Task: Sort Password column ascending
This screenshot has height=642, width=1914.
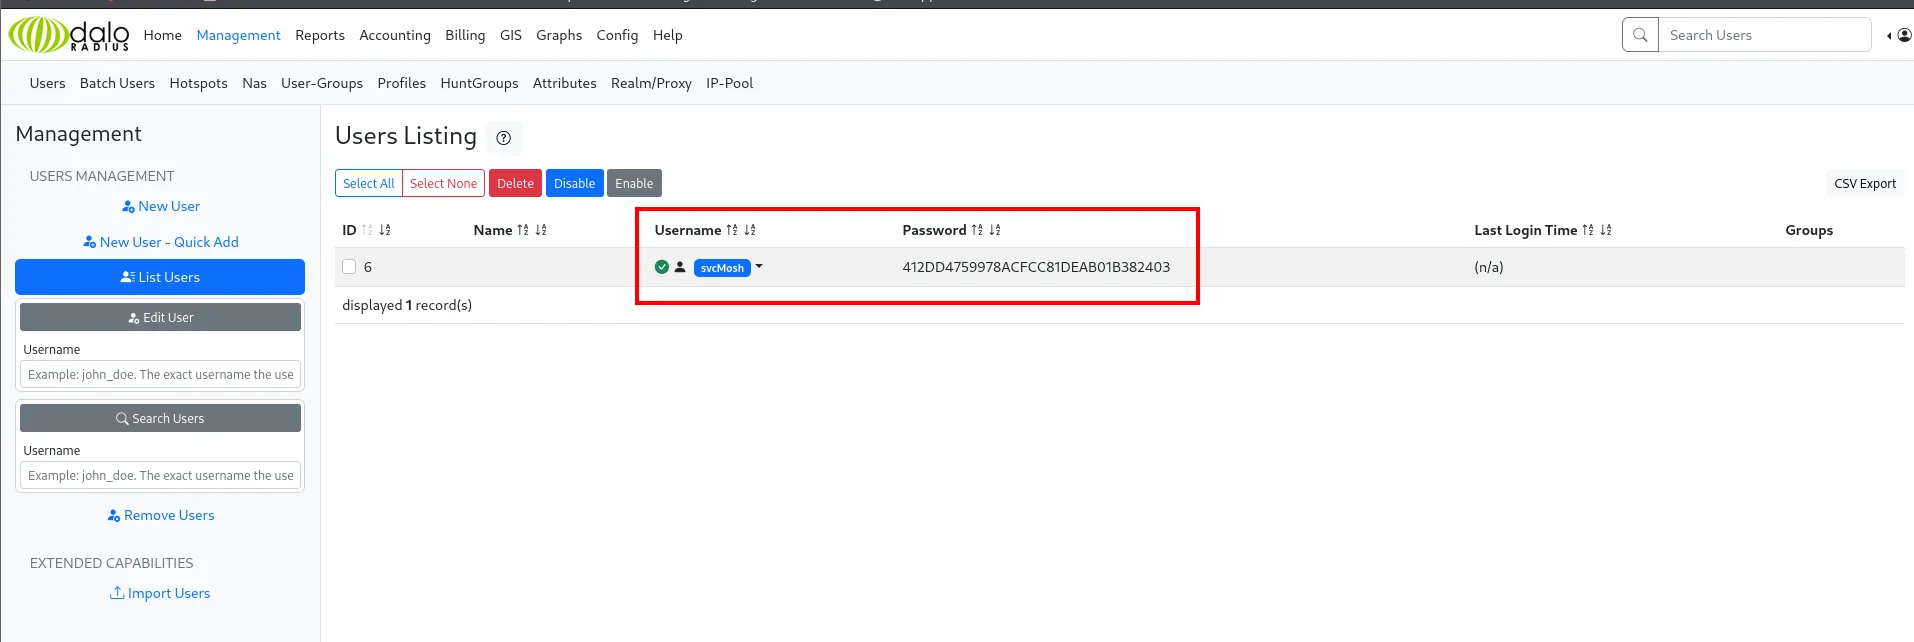Action: [x=977, y=230]
